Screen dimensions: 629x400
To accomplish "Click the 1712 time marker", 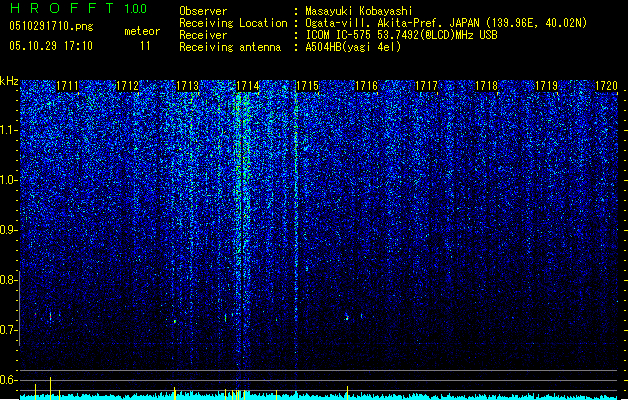I will (x=127, y=86).
